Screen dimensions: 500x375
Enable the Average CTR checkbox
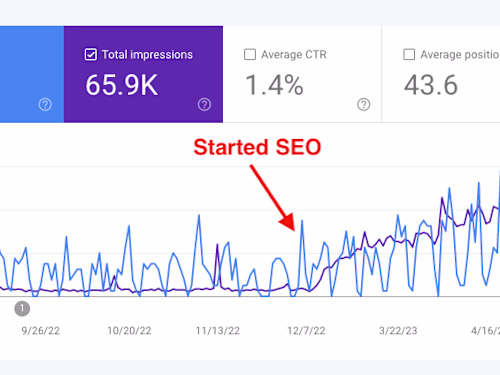tap(250, 54)
